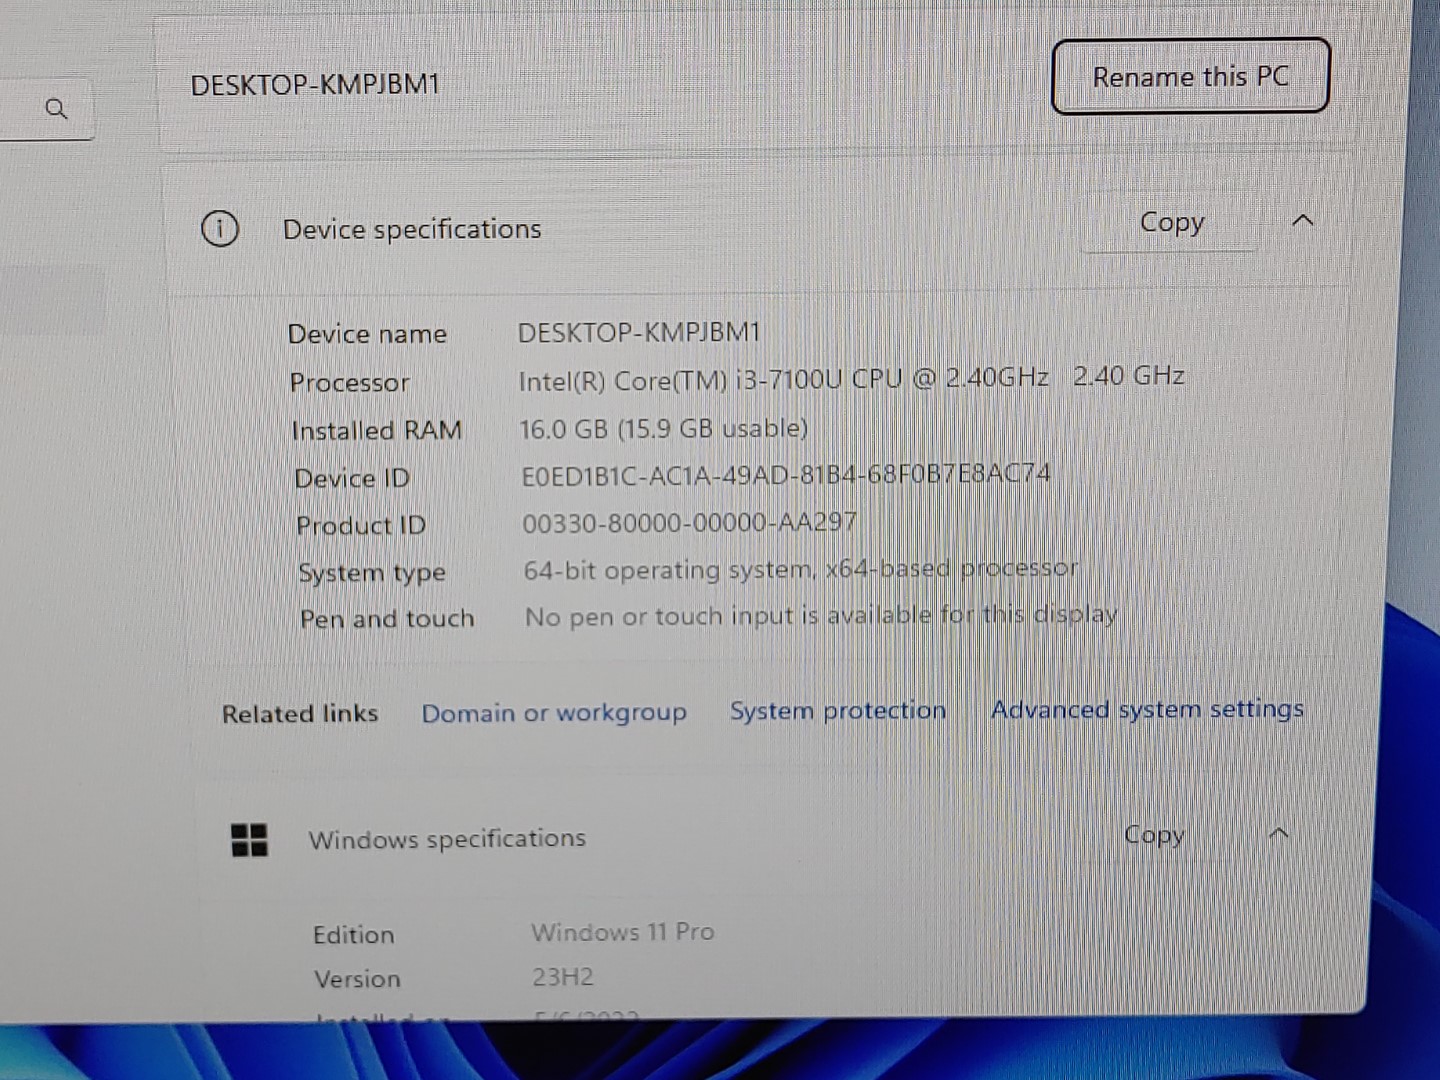
Task: Select the 23H2 version value
Action: (563, 977)
